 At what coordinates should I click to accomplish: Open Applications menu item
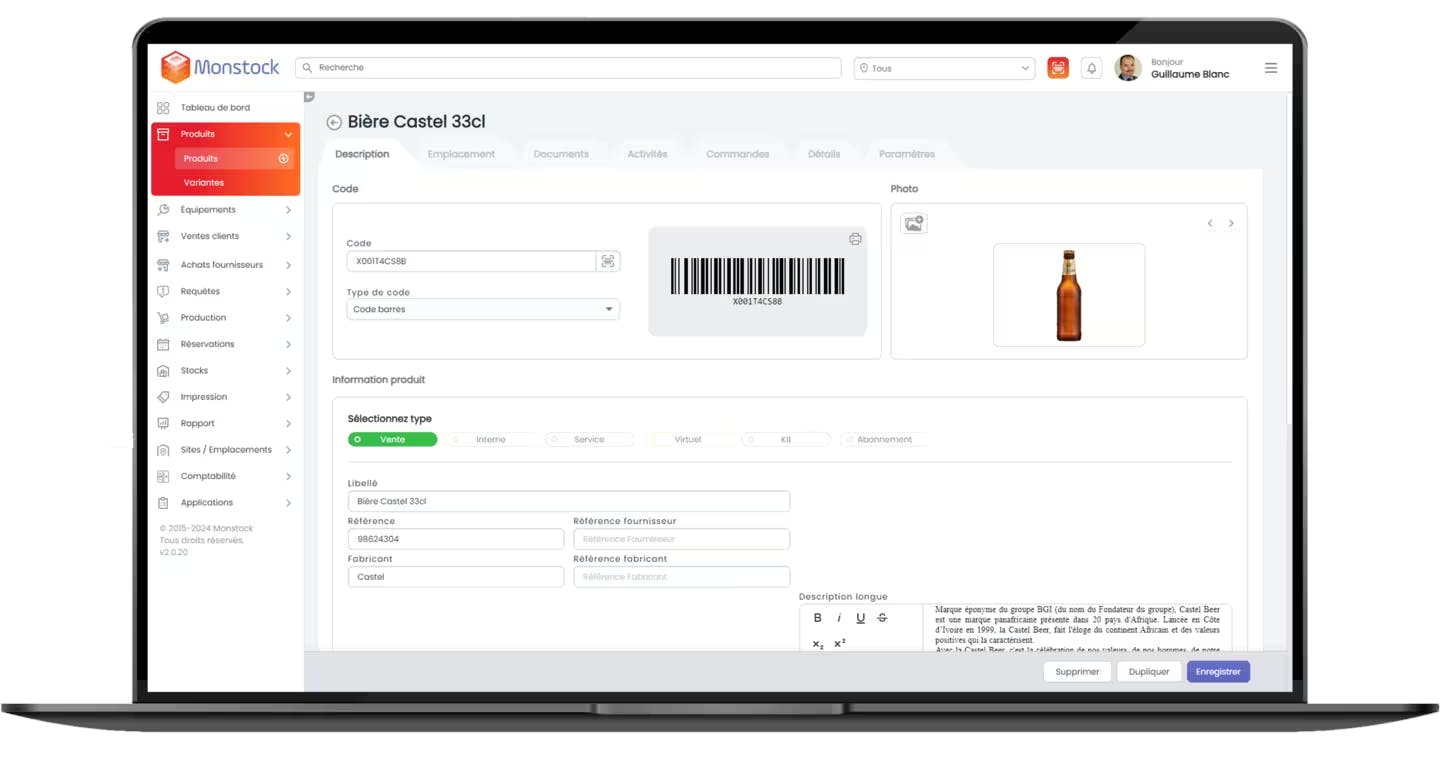click(x=207, y=503)
